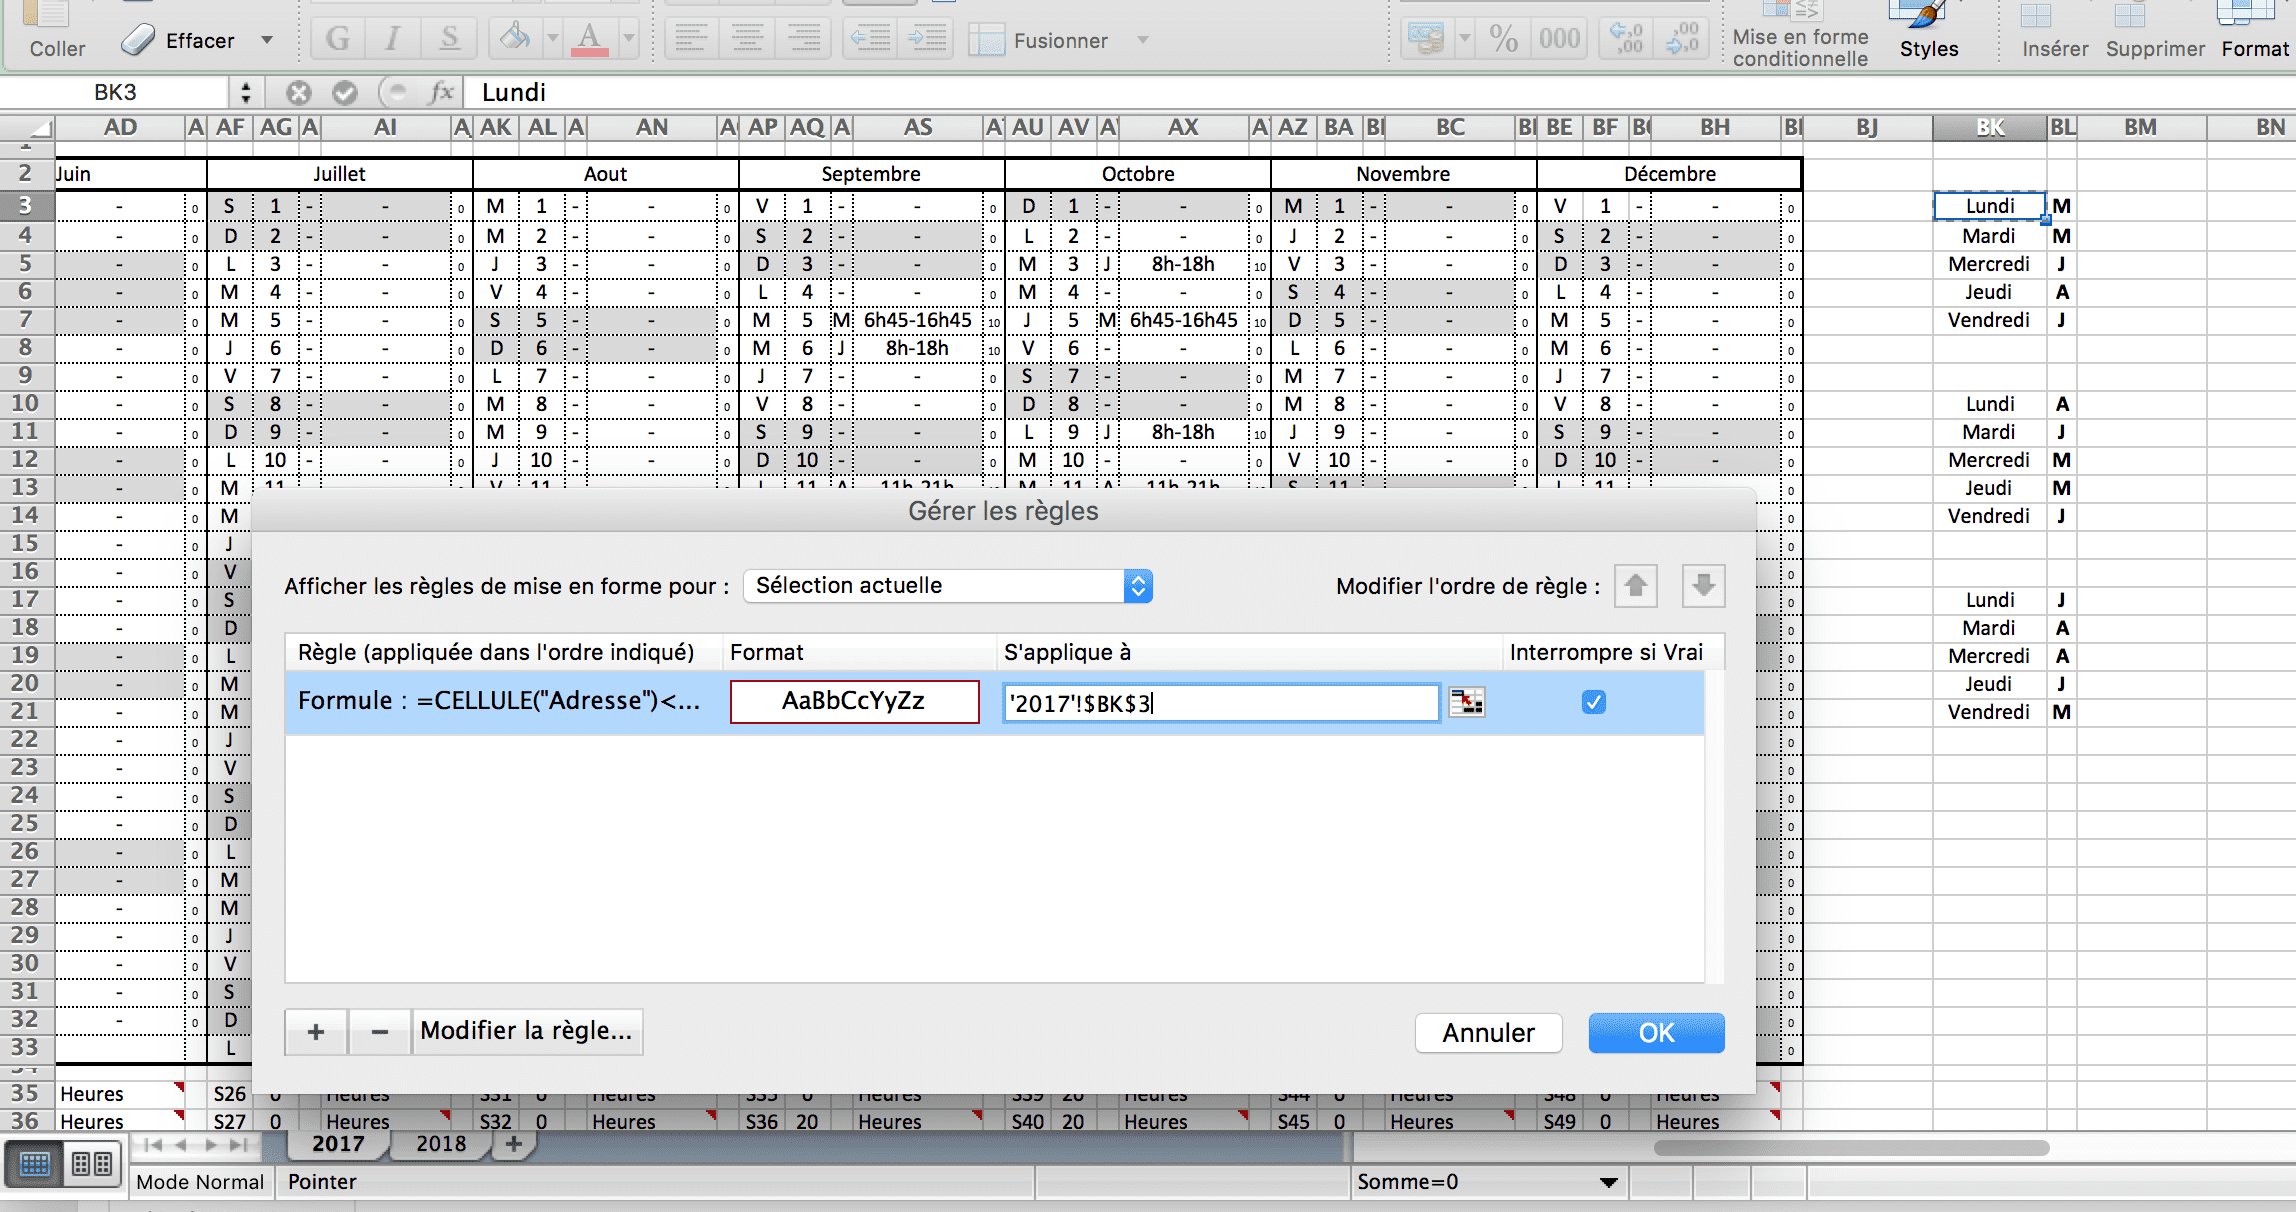Select the 2017 sheet tab
Viewport: 2296px width, 1212px height.
coord(338,1144)
